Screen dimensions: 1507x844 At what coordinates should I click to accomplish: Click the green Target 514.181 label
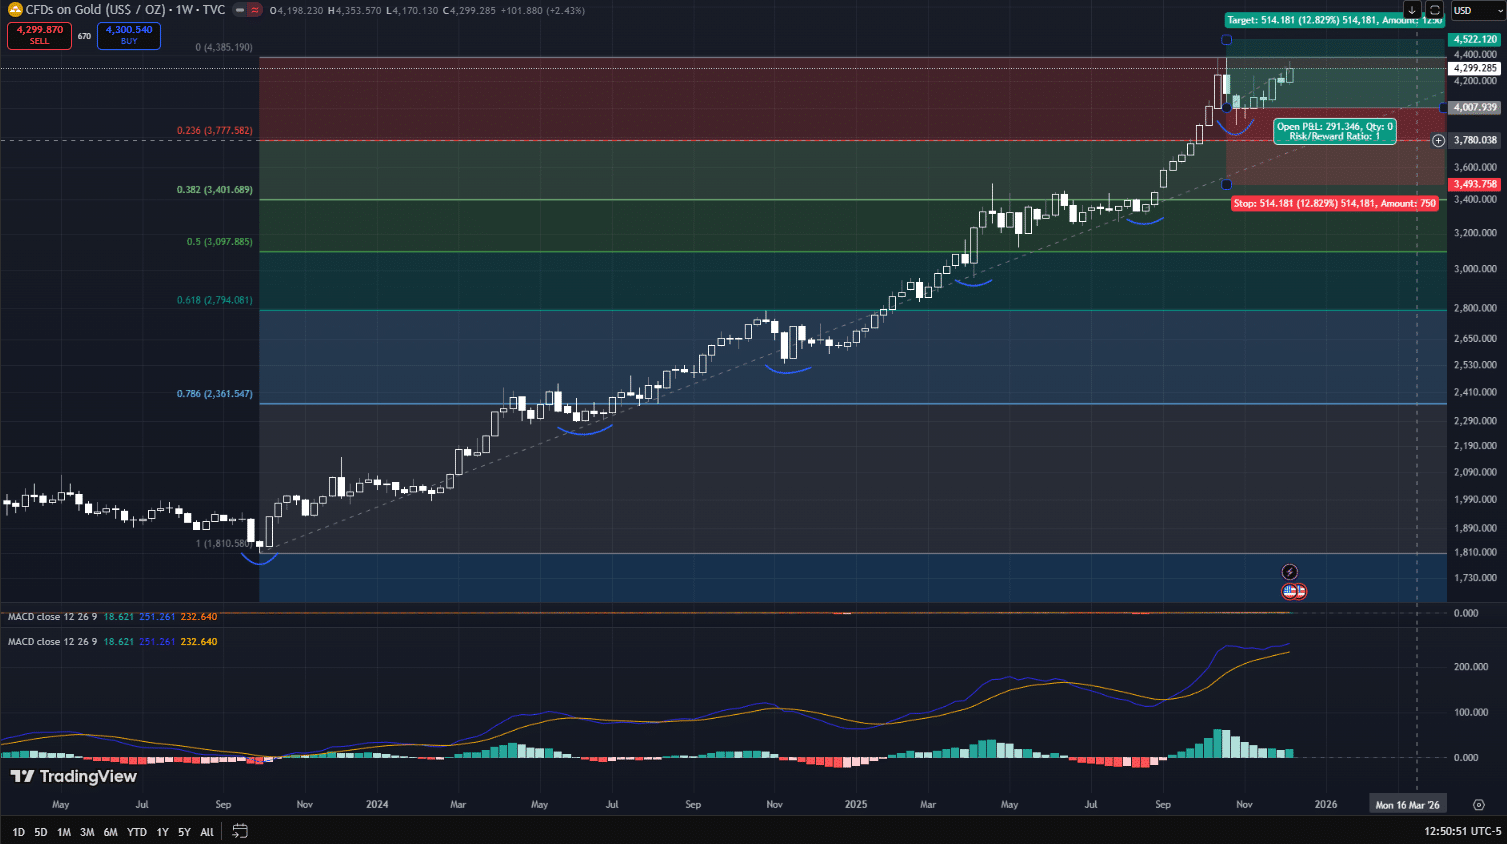point(1334,20)
